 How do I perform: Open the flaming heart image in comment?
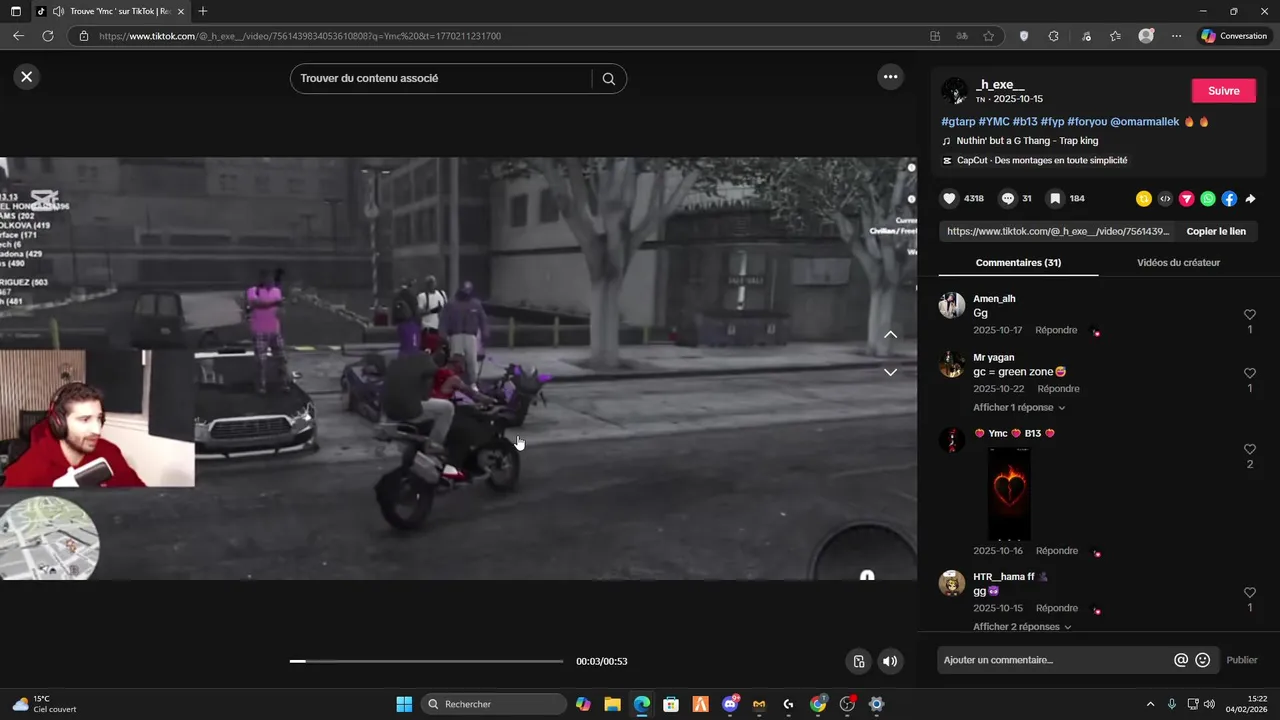point(1009,494)
